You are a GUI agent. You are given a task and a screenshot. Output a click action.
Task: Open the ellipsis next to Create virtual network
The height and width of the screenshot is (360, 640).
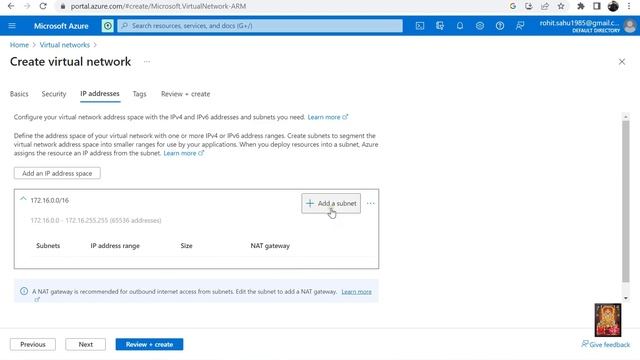click(147, 62)
